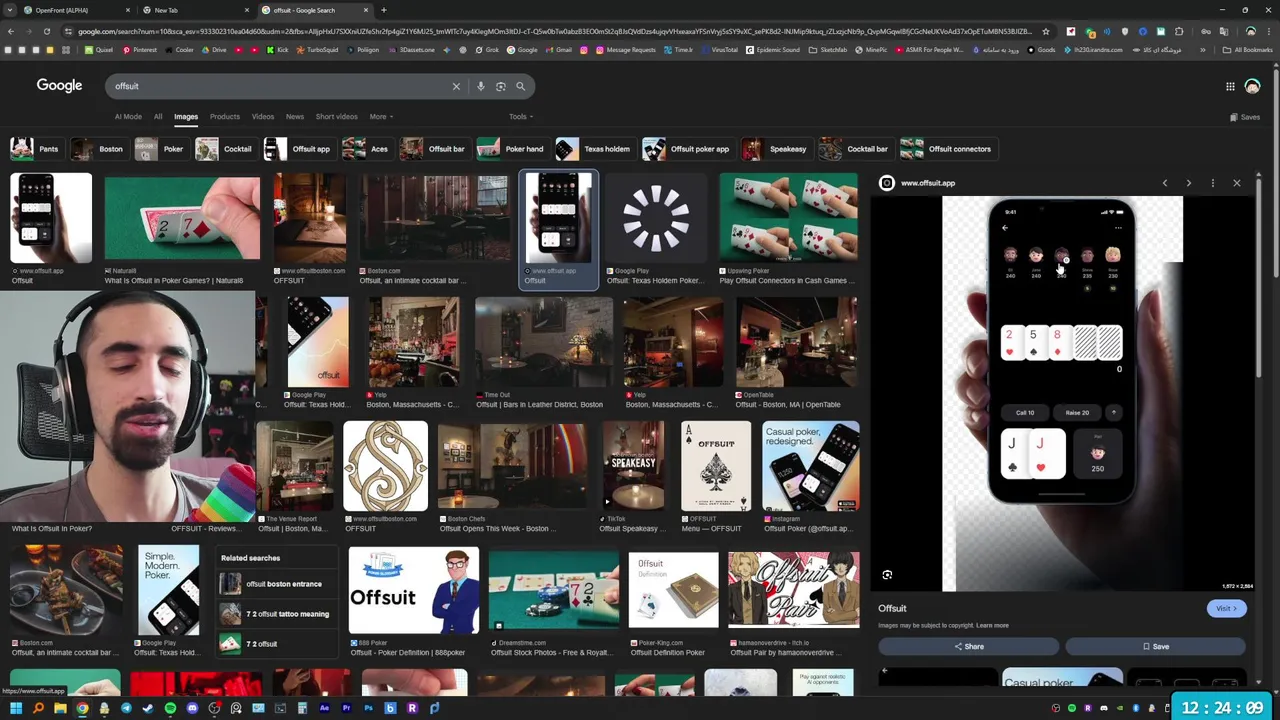Open the Short videos tab
This screenshot has height=720, width=1280.
click(x=336, y=117)
